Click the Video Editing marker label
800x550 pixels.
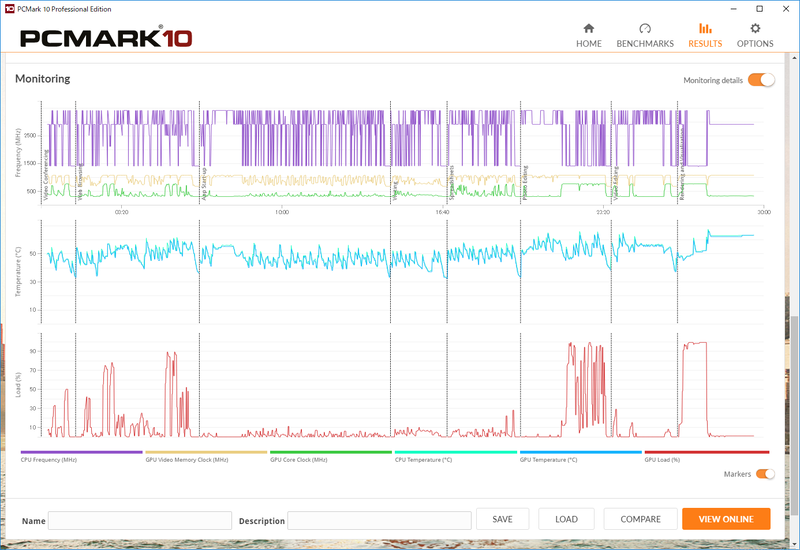616,183
